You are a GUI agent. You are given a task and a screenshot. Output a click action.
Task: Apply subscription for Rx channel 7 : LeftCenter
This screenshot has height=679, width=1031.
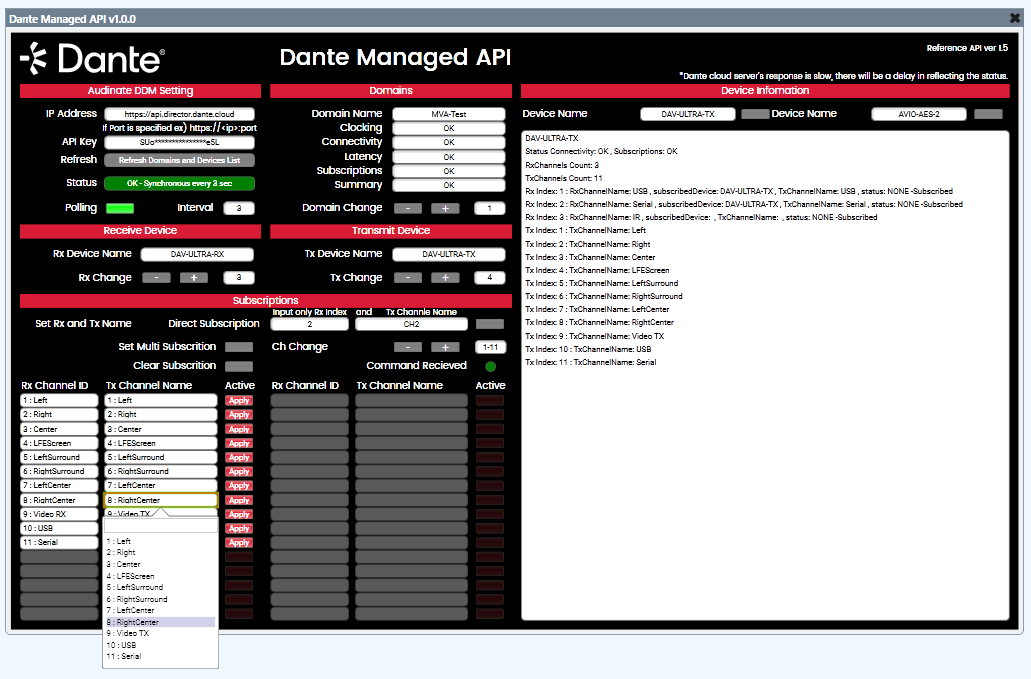tap(239, 486)
